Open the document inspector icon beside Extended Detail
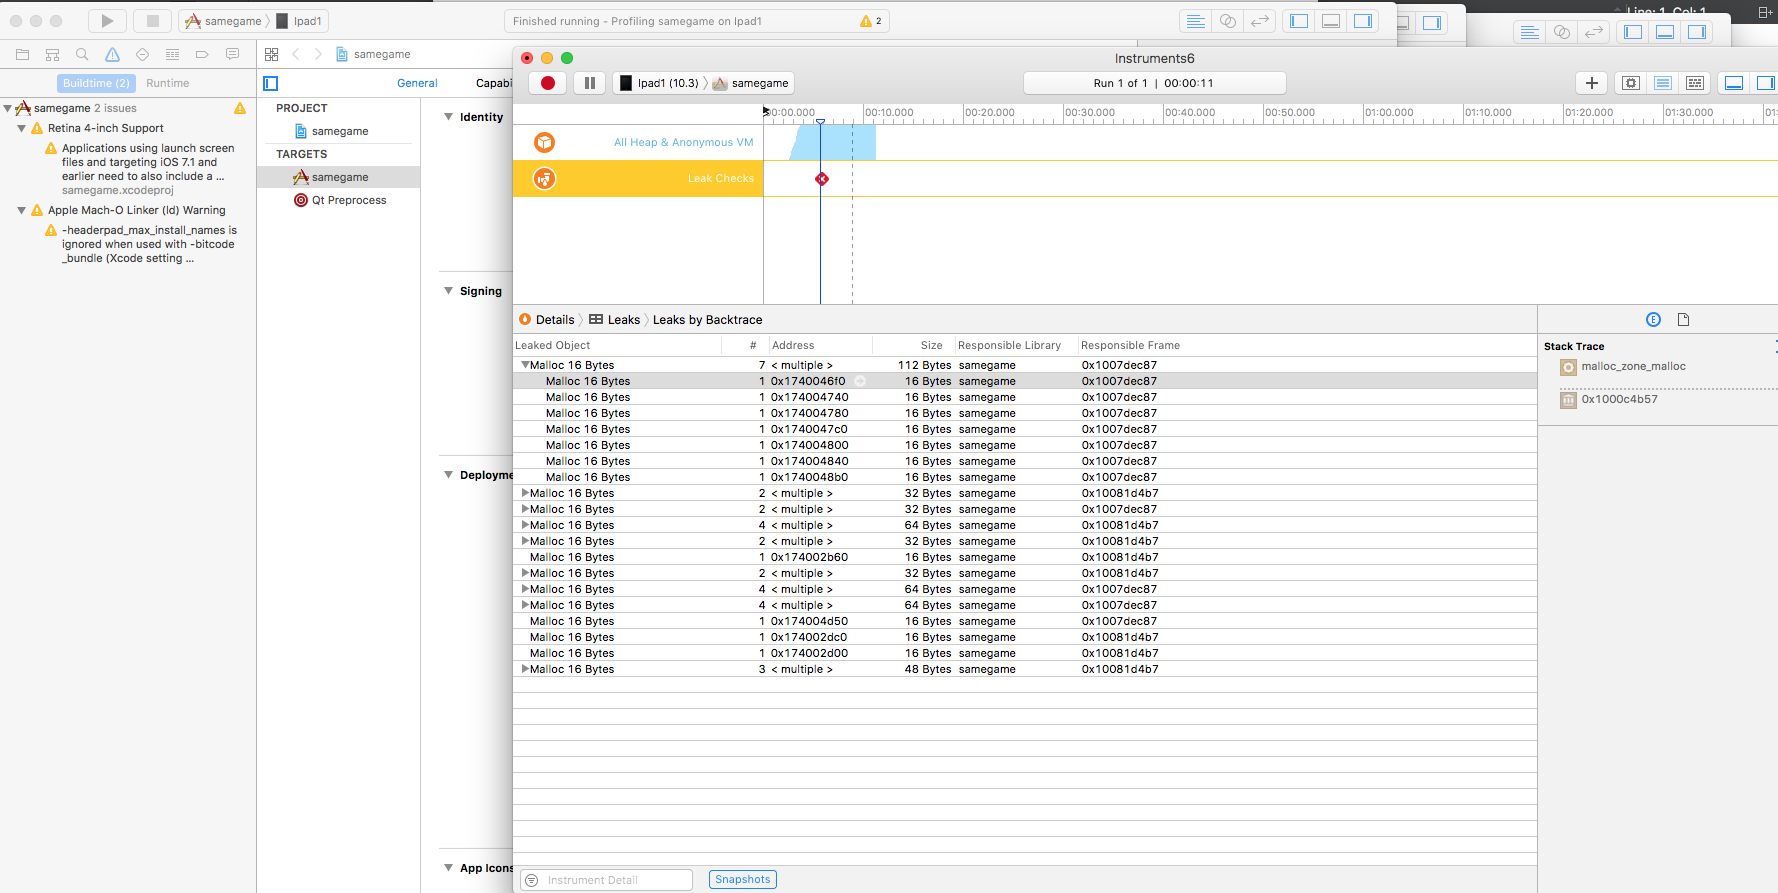The width and height of the screenshot is (1778, 893). (1683, 319)
